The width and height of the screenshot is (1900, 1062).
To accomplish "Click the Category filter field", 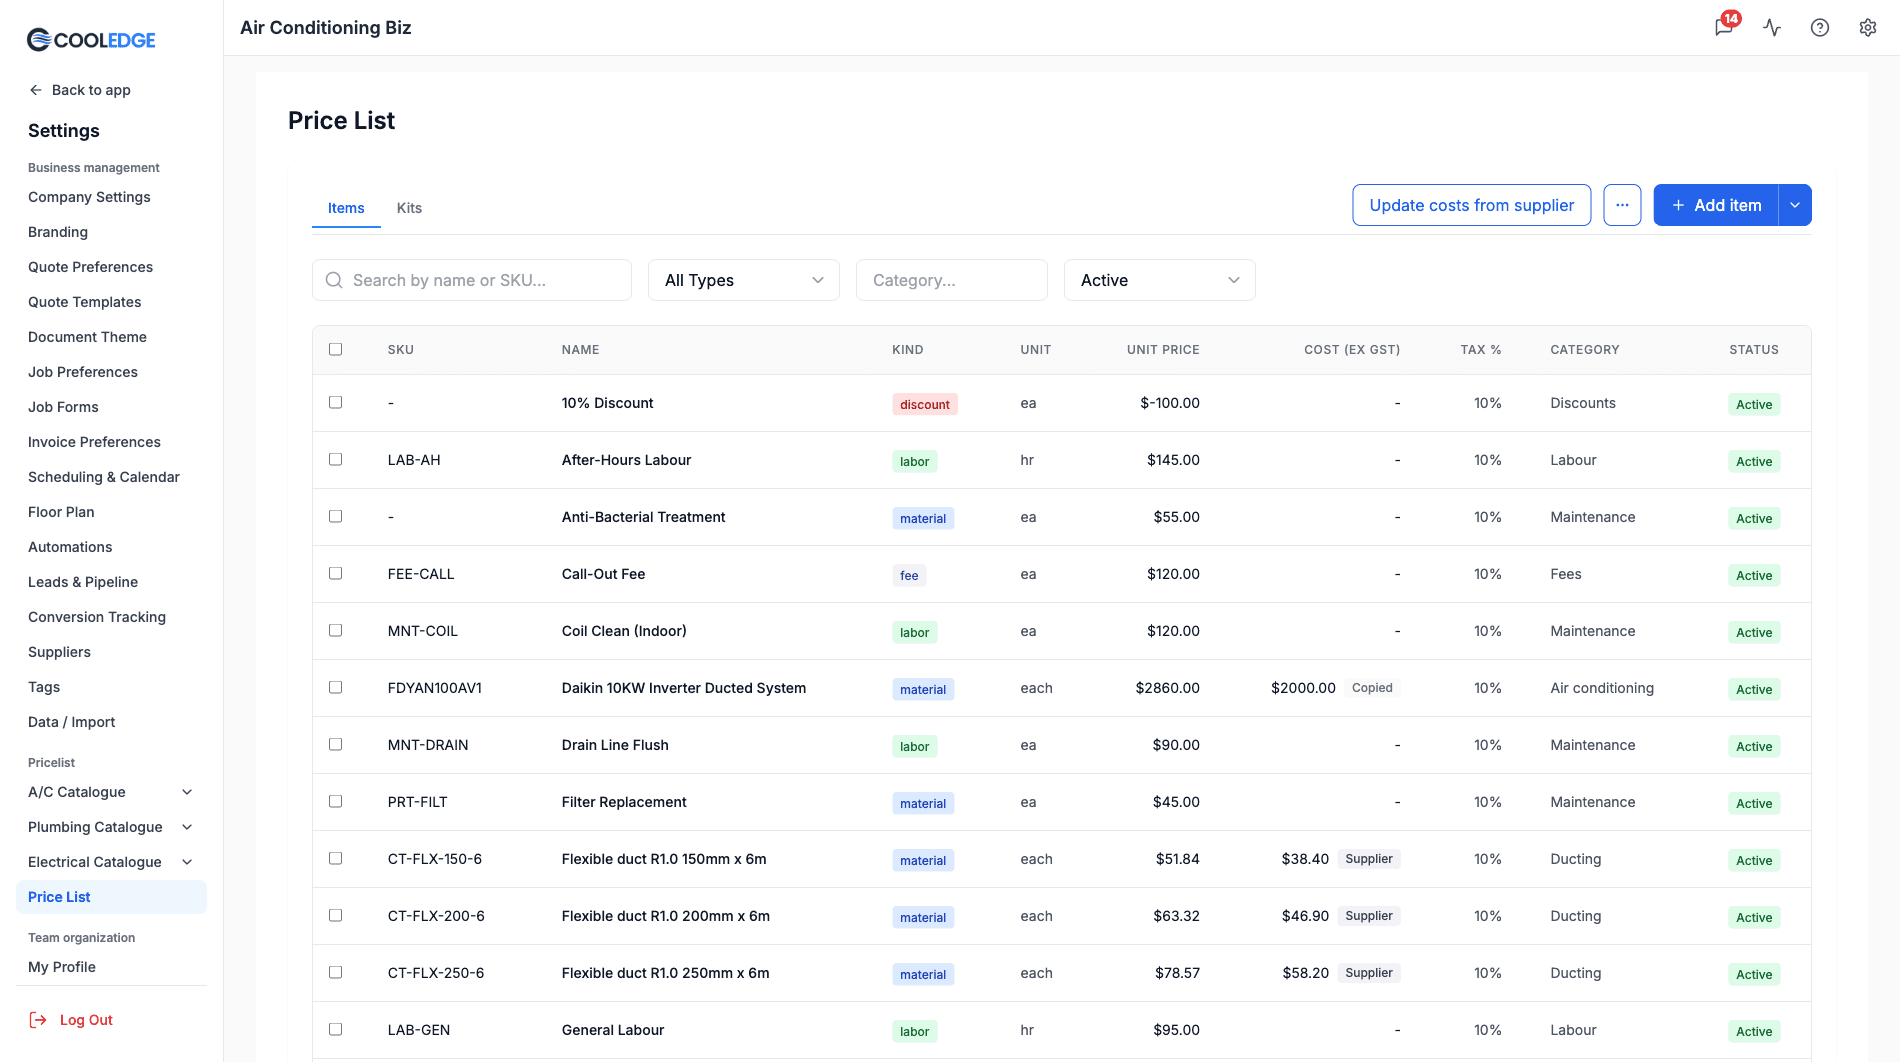I will [952, 280].
